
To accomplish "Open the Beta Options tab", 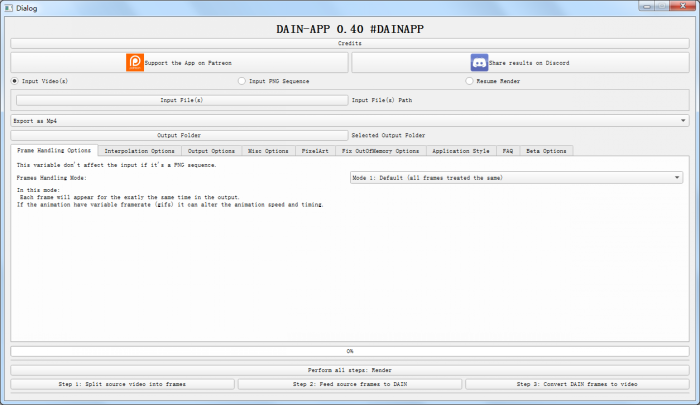I will [x=546, y=151].
